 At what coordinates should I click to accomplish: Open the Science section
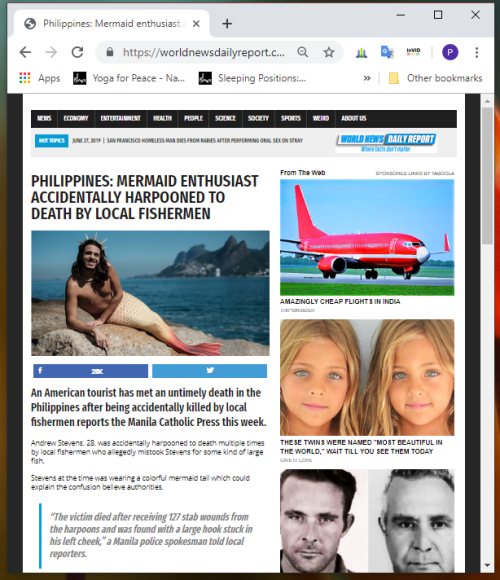[x=225, y=118]
